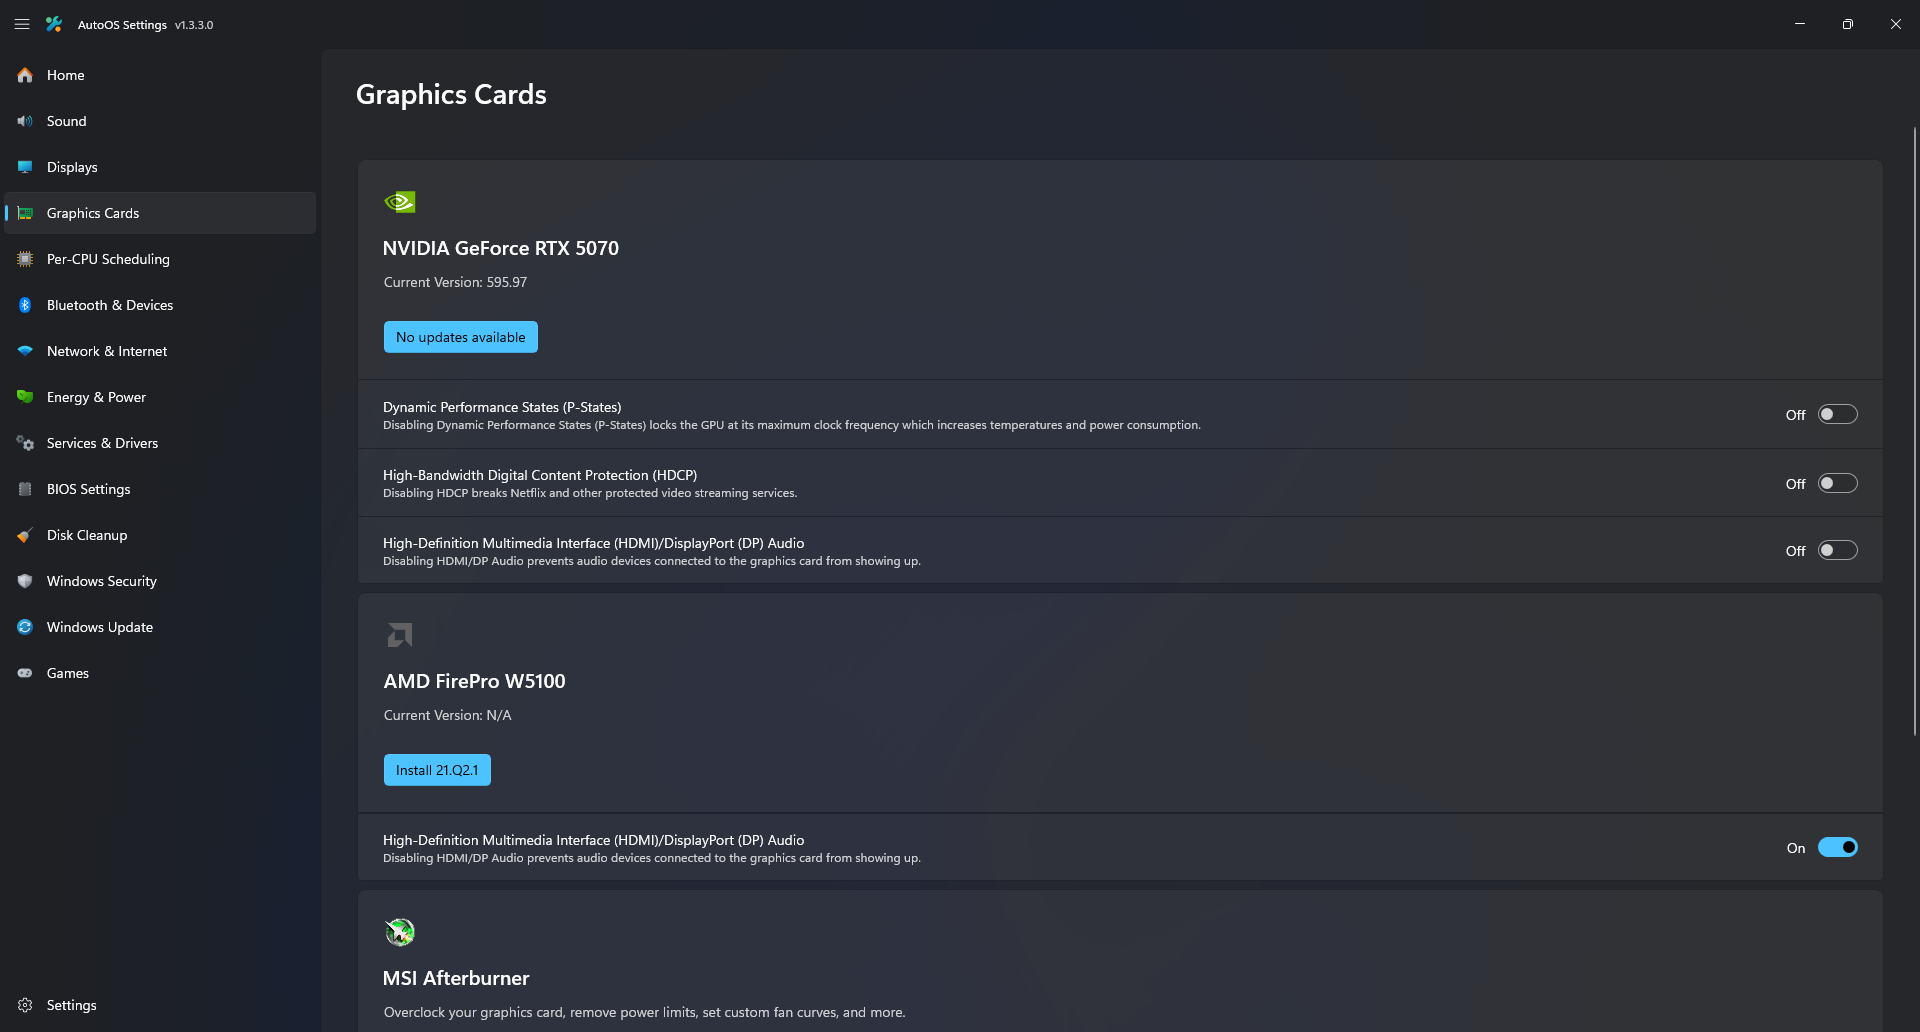This screenshot has width=1920, height=1032.
Task: Click the AutoOS Settings app logo
Action: coord(54,24)
